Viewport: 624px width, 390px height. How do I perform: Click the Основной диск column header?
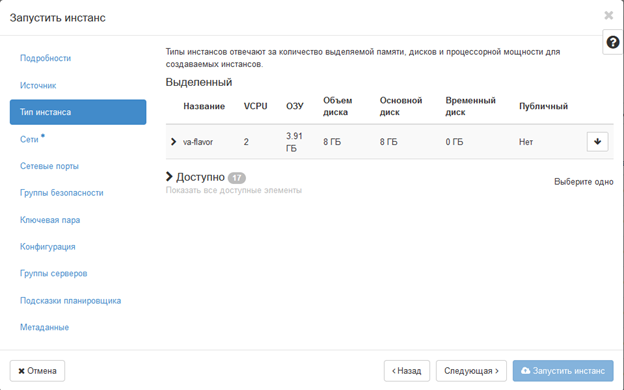click(x=401, y=106)
